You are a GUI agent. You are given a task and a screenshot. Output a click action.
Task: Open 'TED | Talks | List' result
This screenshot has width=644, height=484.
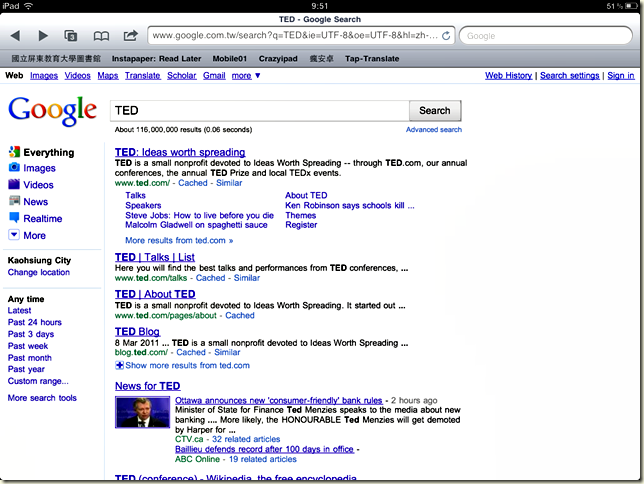click(154, 257)
